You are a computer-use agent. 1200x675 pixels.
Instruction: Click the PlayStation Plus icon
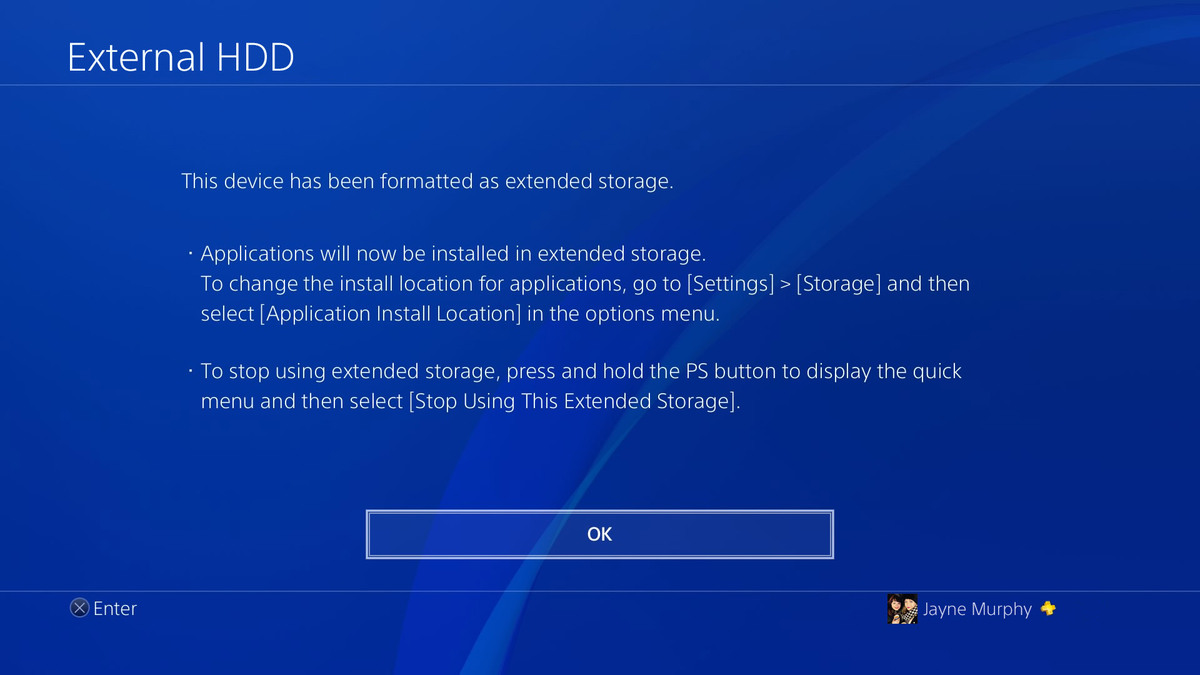pyautogui.click(x=1047, y=607)
